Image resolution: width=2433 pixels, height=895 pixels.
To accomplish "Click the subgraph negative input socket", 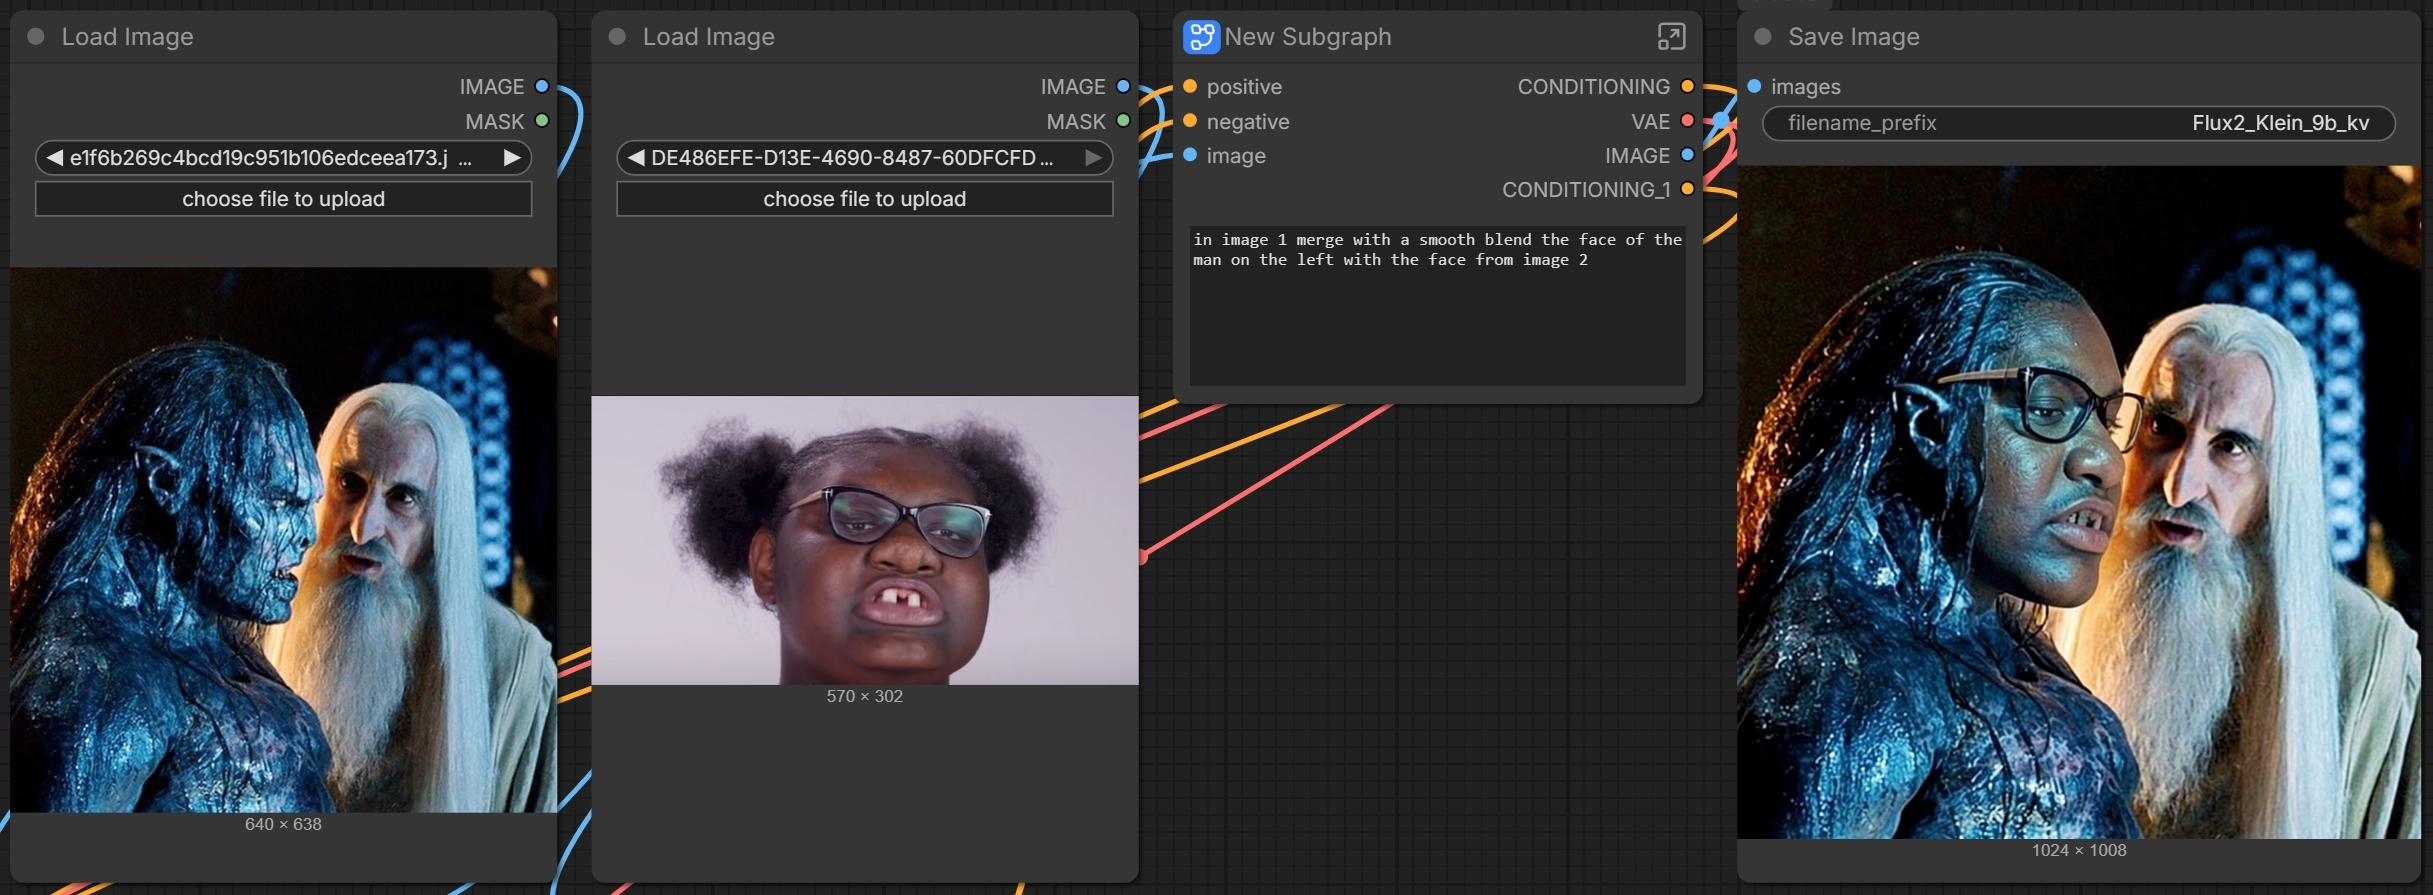I will [1190, 121].
